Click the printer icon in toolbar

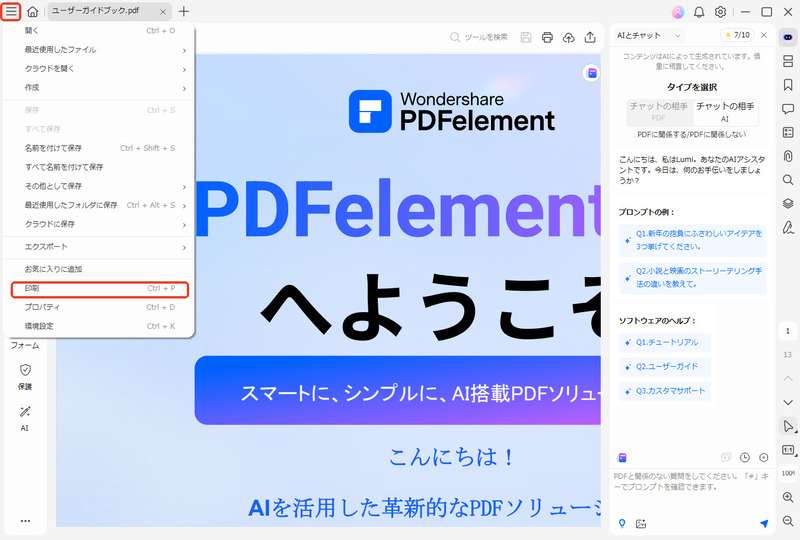point(547,37)
